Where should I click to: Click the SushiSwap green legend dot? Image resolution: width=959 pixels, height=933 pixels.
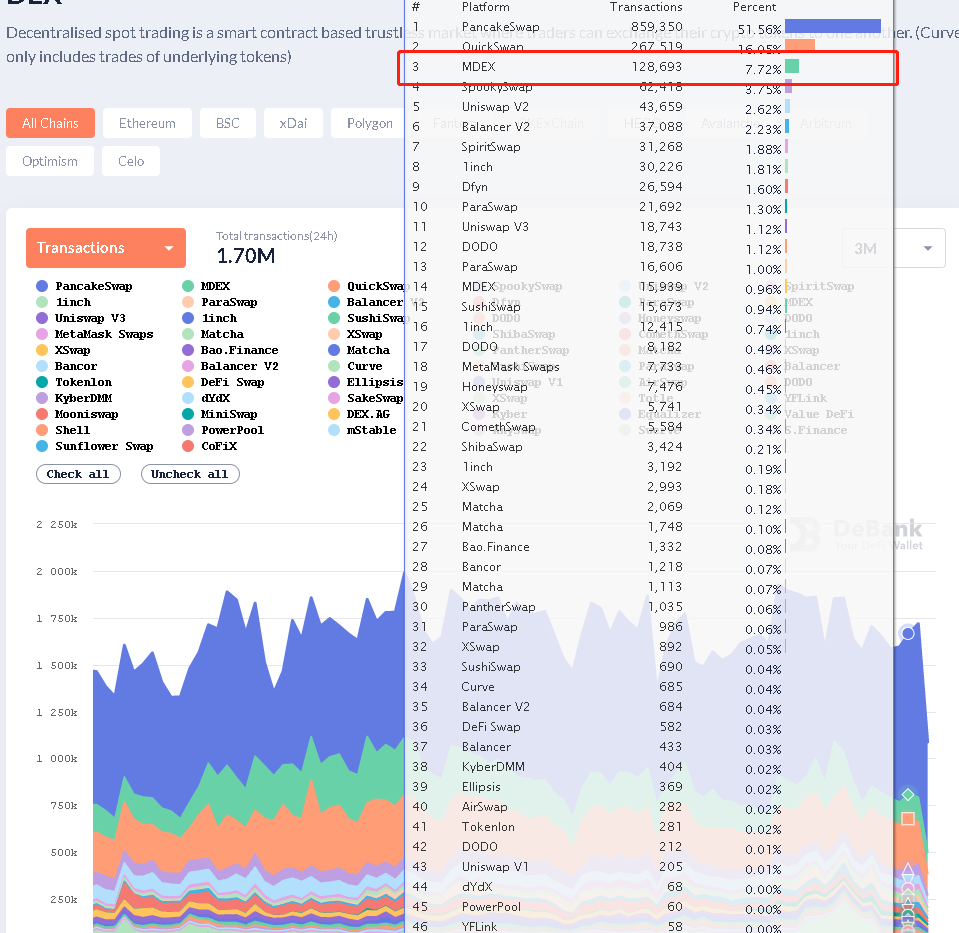[334, 318]
